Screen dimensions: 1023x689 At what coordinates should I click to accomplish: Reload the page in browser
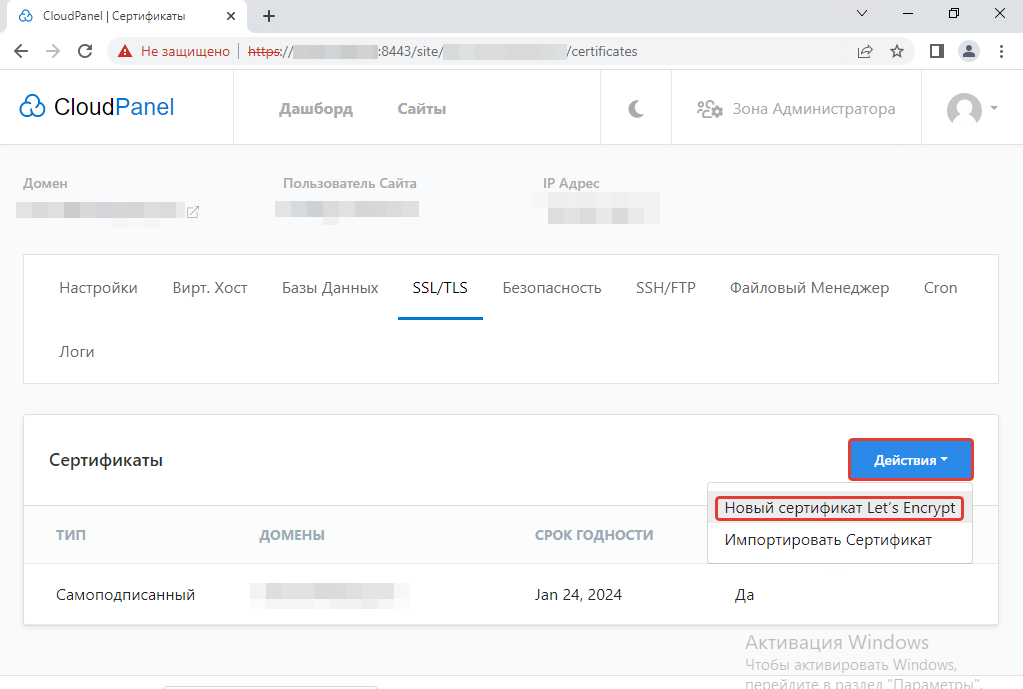(85, 51)
